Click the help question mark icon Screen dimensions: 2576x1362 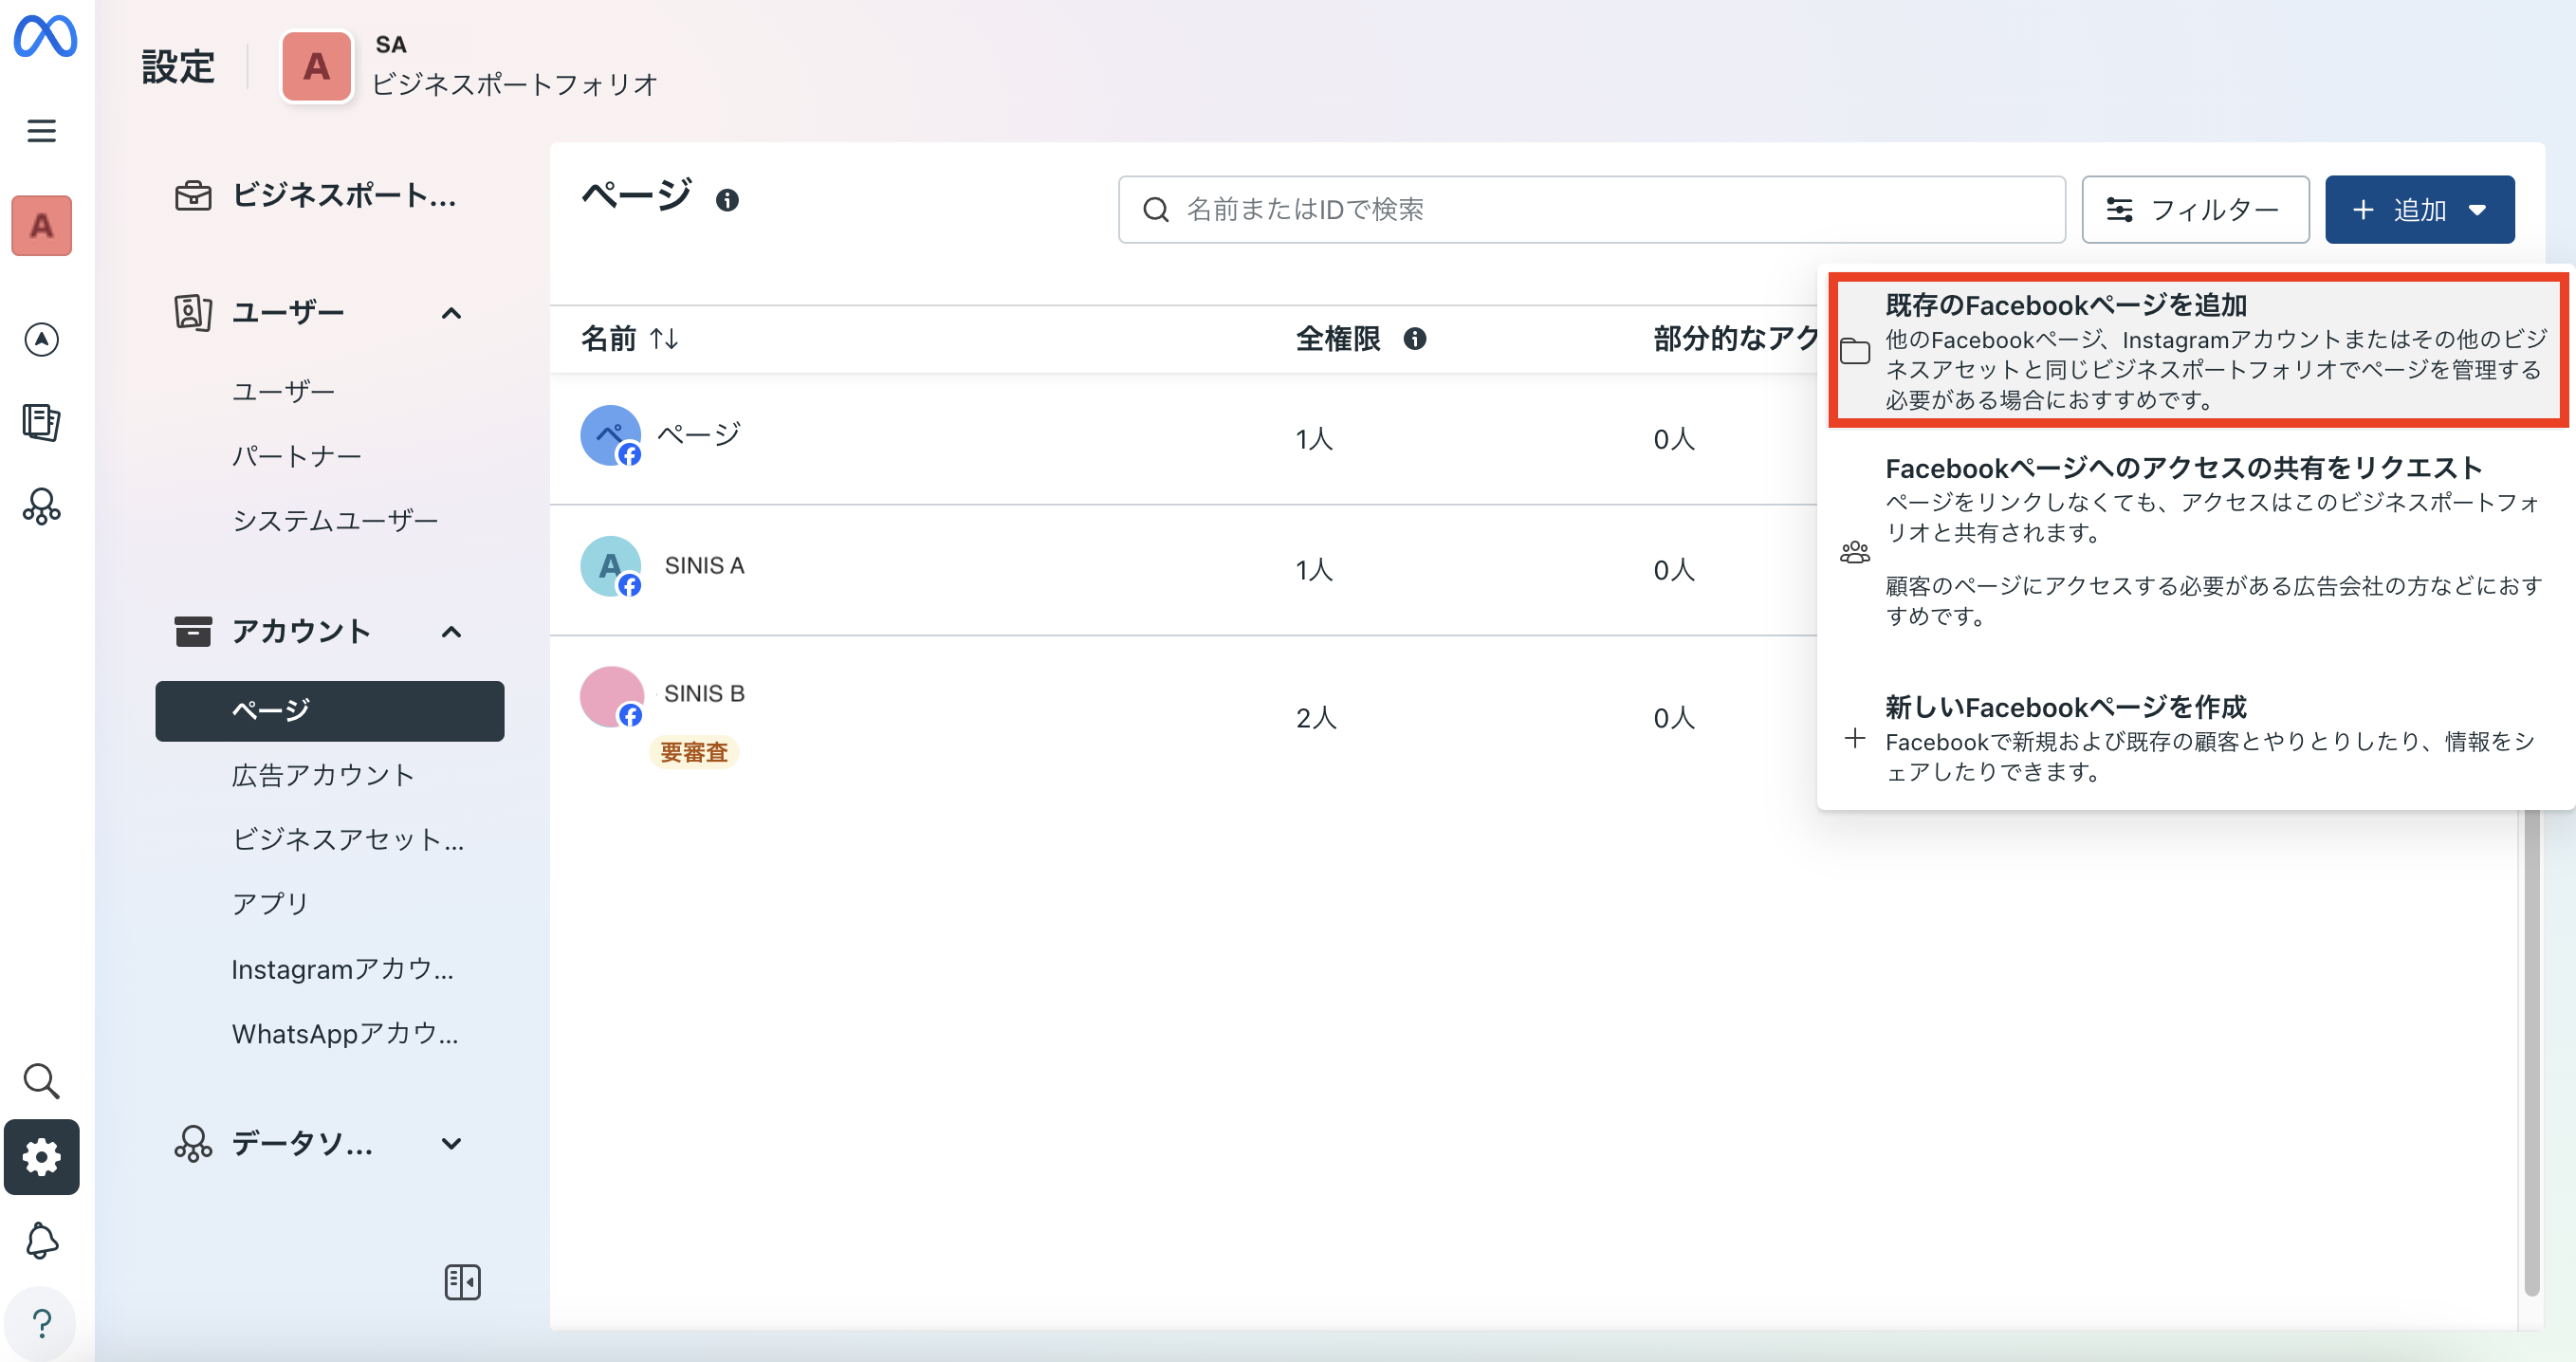coord(41,1323)
